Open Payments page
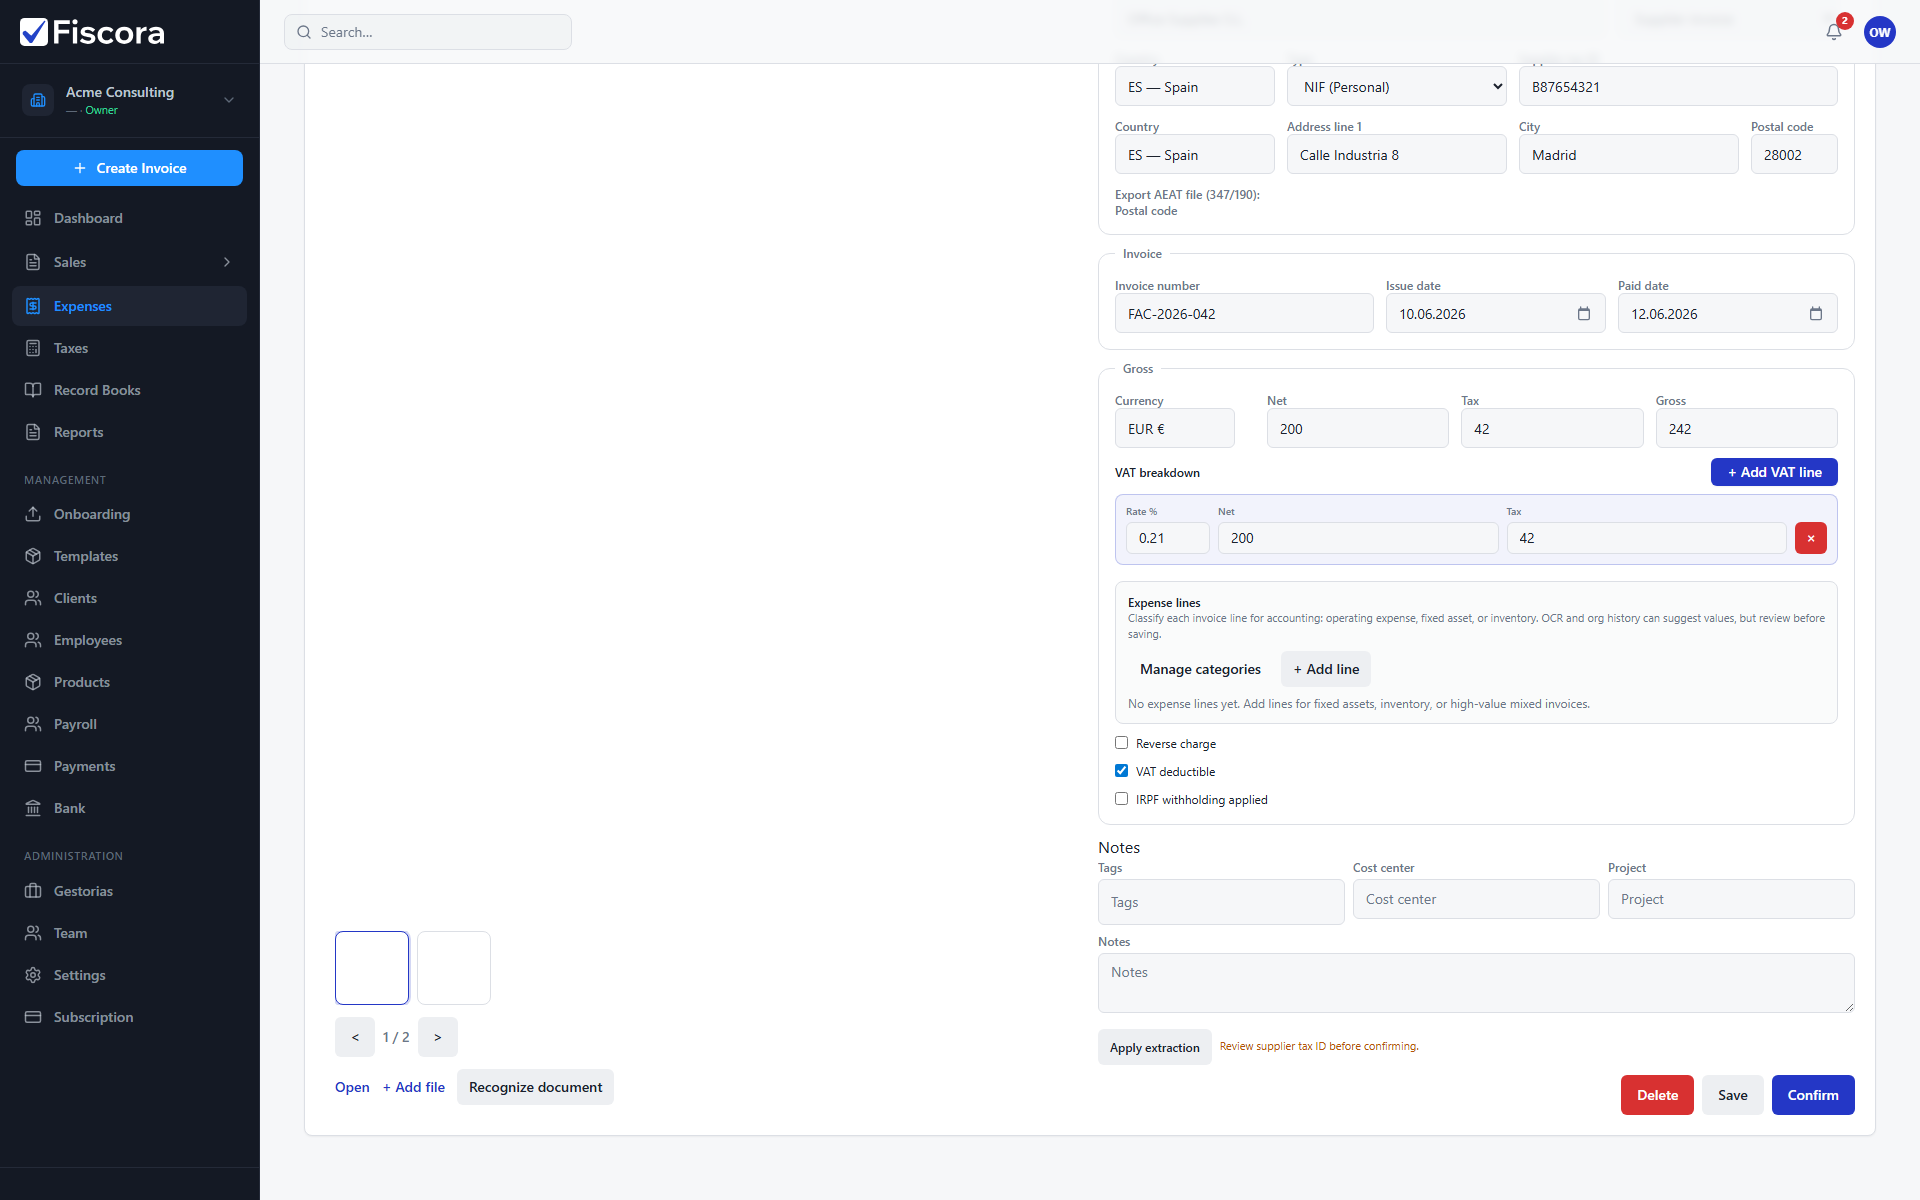This screenshot has height=1200, width=1920. [x=130, y=766]
